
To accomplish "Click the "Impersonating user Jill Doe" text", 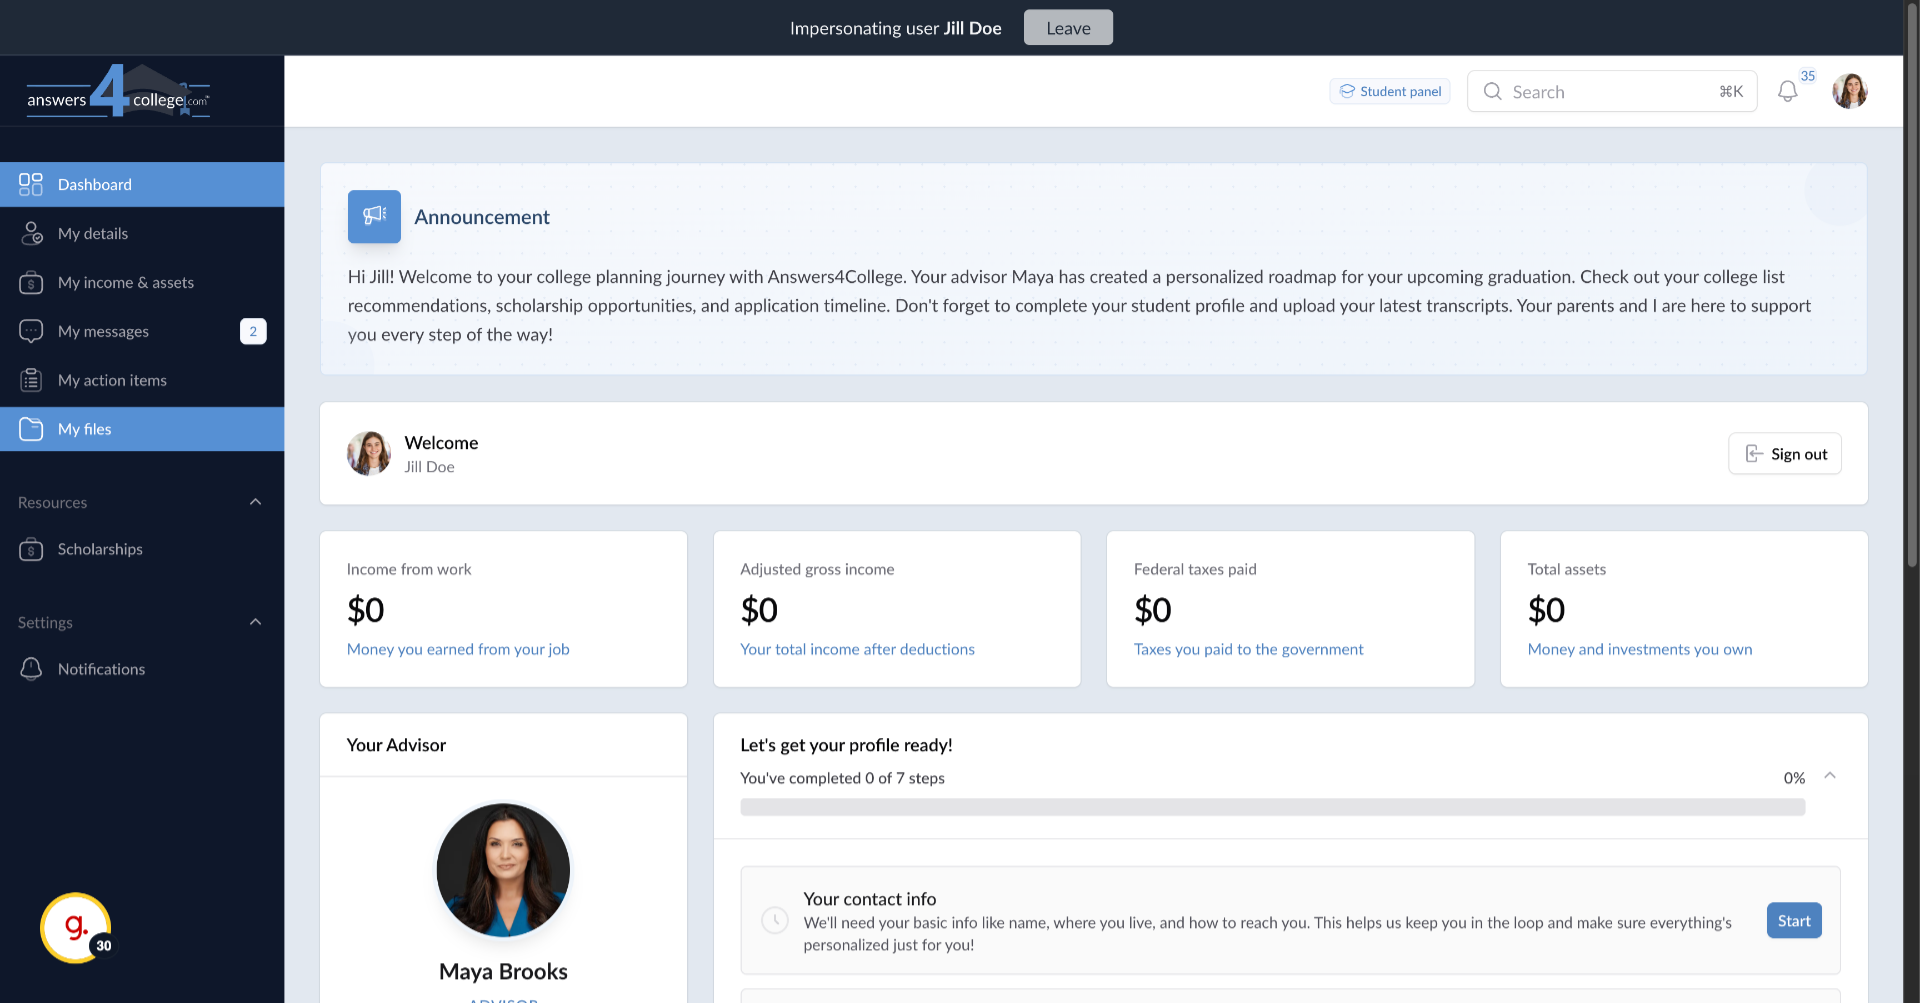I will [896, 28].
